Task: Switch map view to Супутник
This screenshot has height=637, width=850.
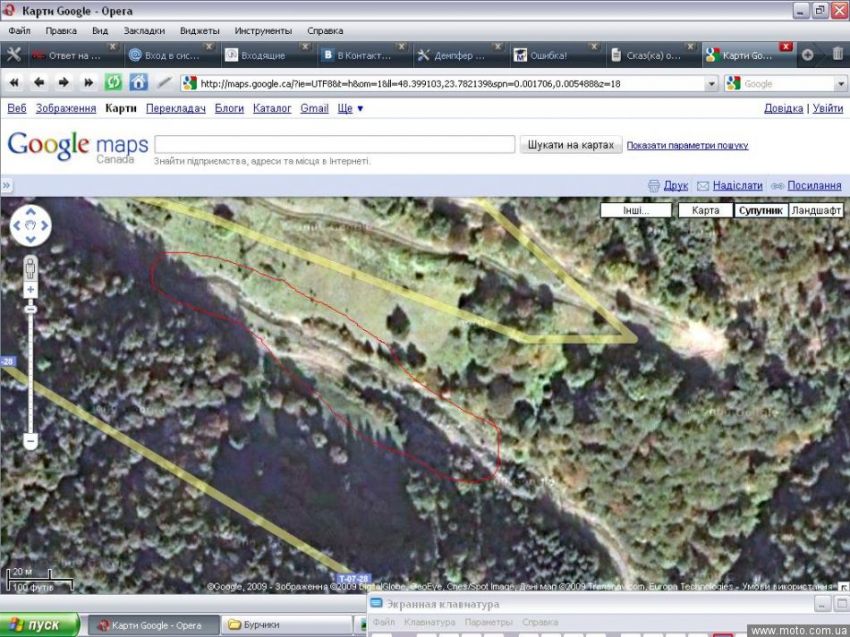Action: click(x=761, y=210)
